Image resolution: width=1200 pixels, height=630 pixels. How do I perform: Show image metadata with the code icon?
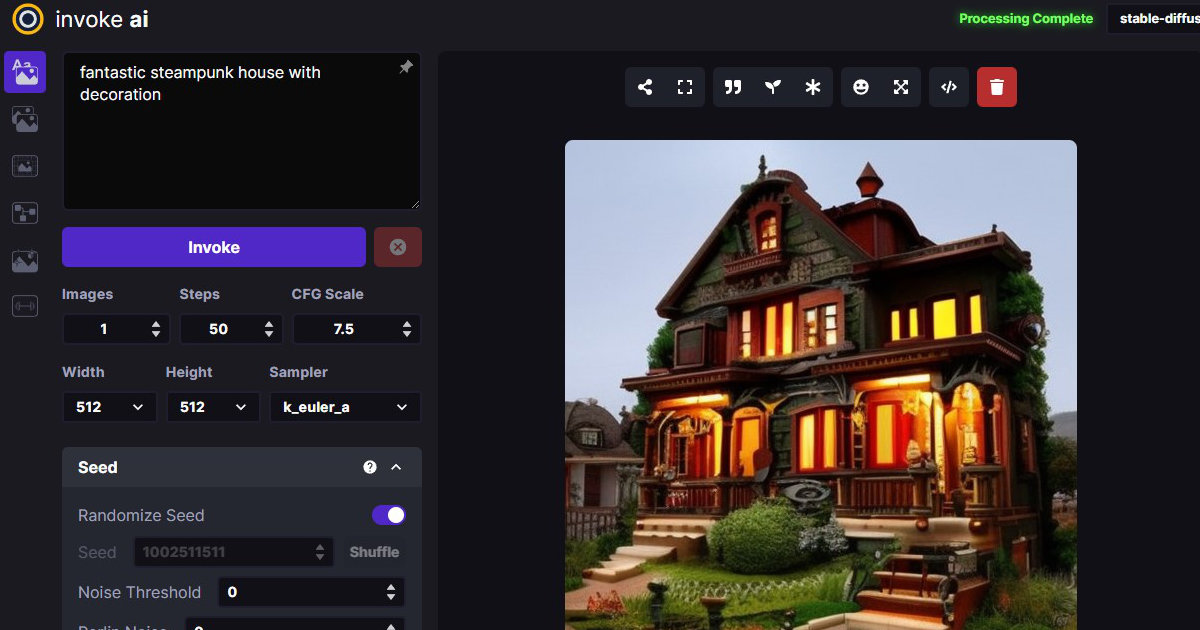tap(949, 87)
